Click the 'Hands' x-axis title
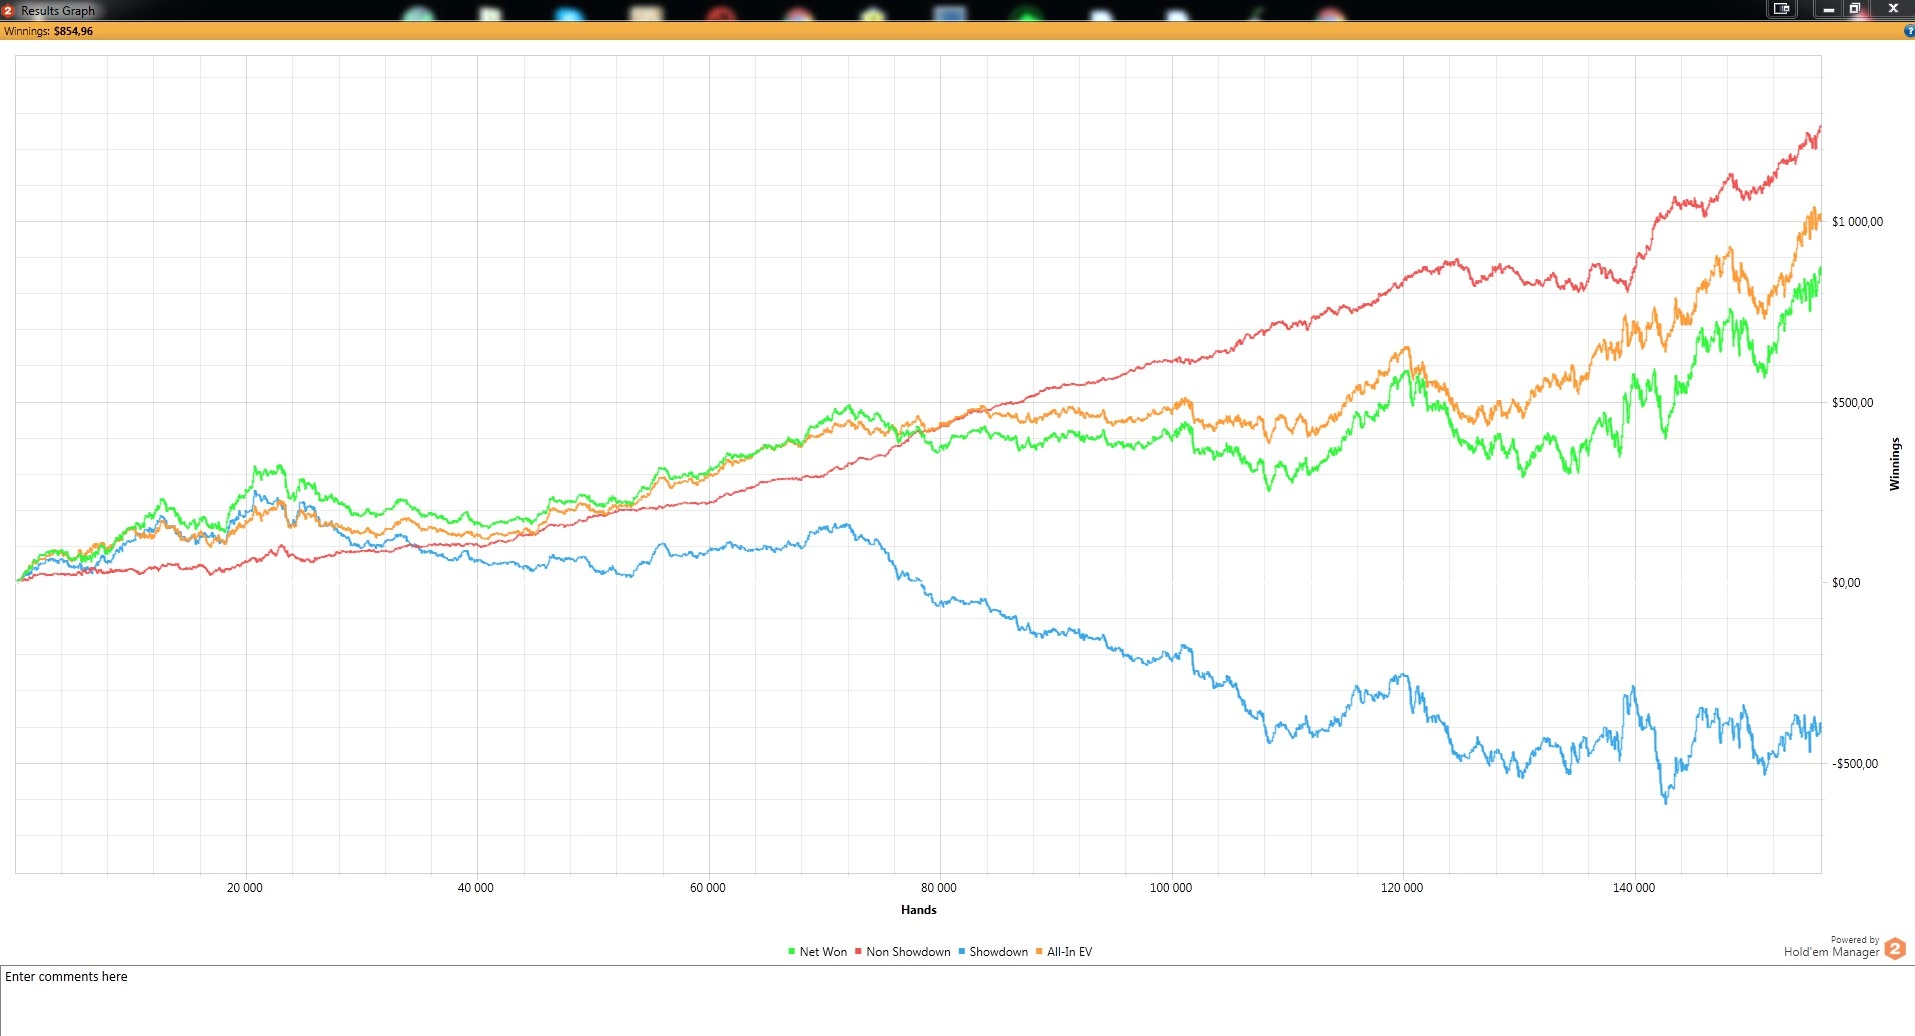1915x1036 pixels. pyautogui.click(x=918, y=910)
